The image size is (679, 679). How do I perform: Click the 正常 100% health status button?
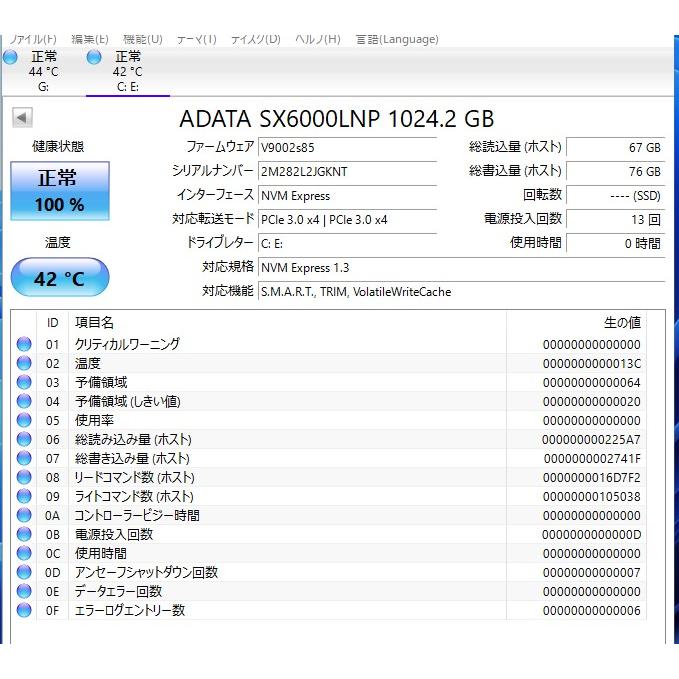tap(59, 191)
